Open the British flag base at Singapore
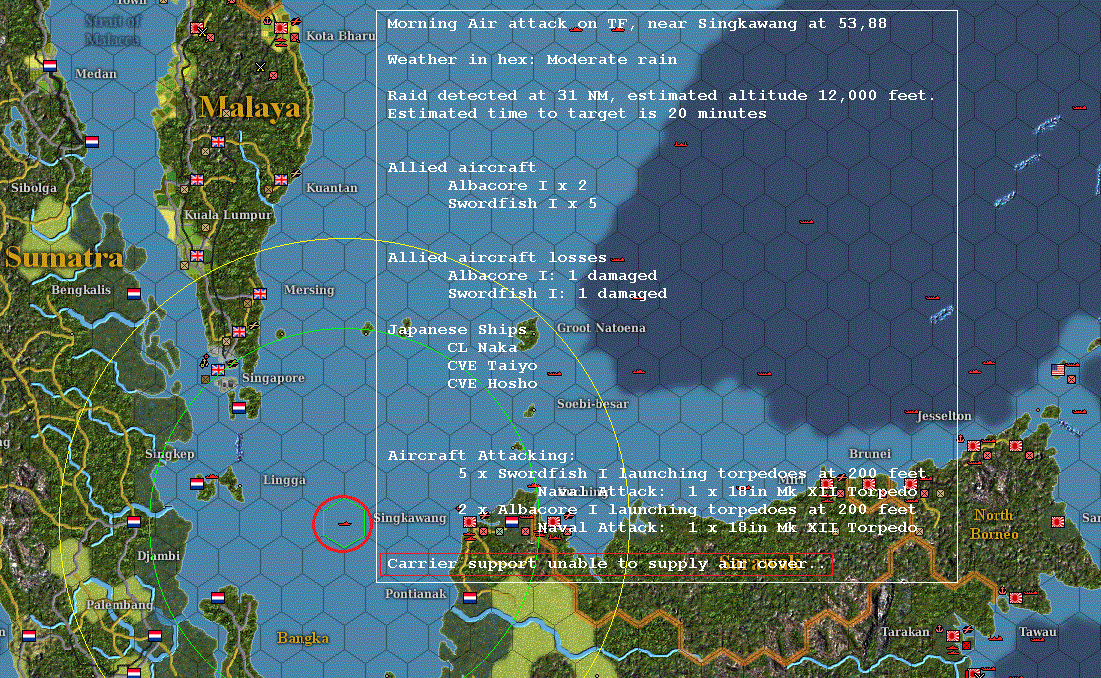1101x678 pixels. 218,369
